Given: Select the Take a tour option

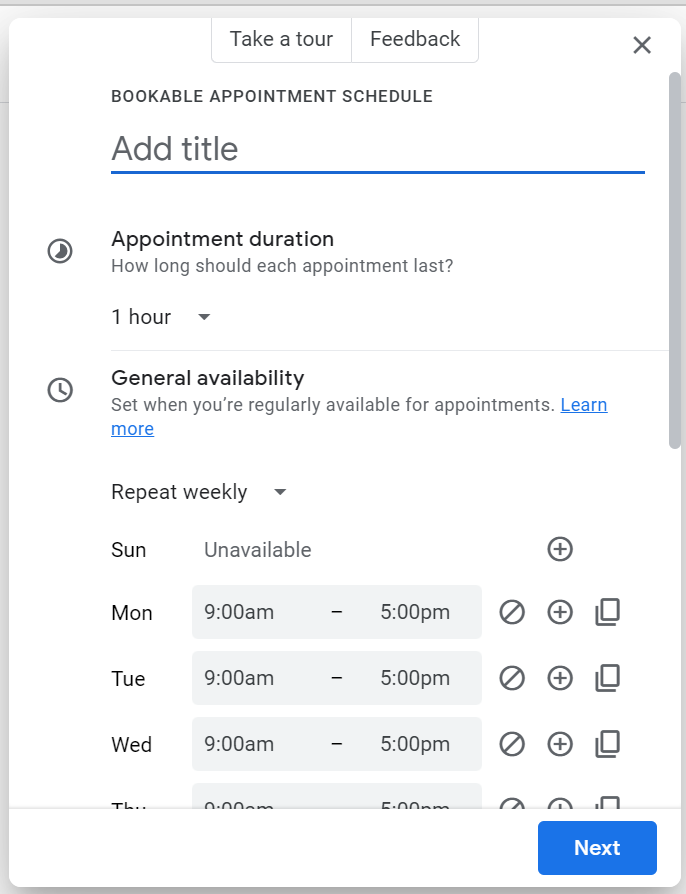Looking at the screenshot, I should pos(281,39).
